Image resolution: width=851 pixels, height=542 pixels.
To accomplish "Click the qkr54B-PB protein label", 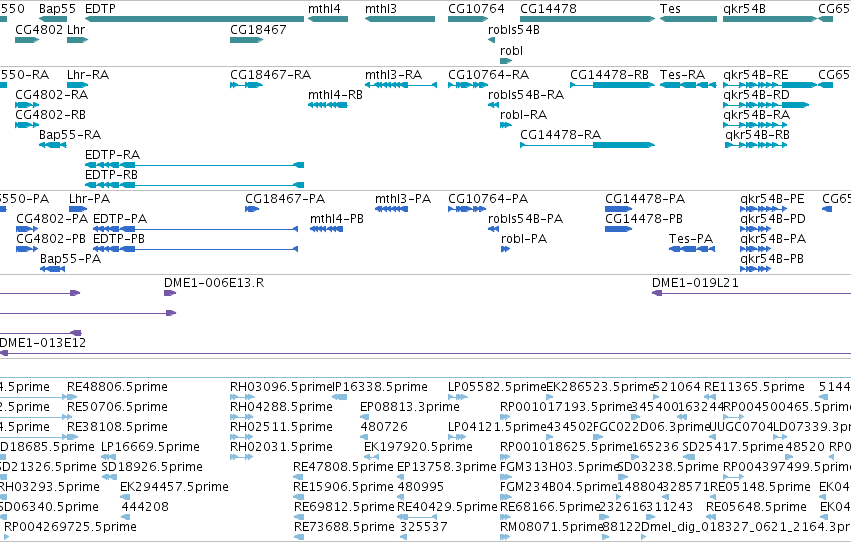I will click(x=772, y=259).
